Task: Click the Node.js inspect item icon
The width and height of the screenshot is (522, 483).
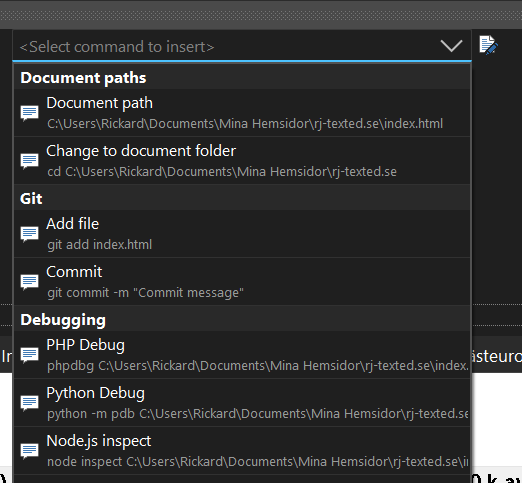Action: coord(29,451)
